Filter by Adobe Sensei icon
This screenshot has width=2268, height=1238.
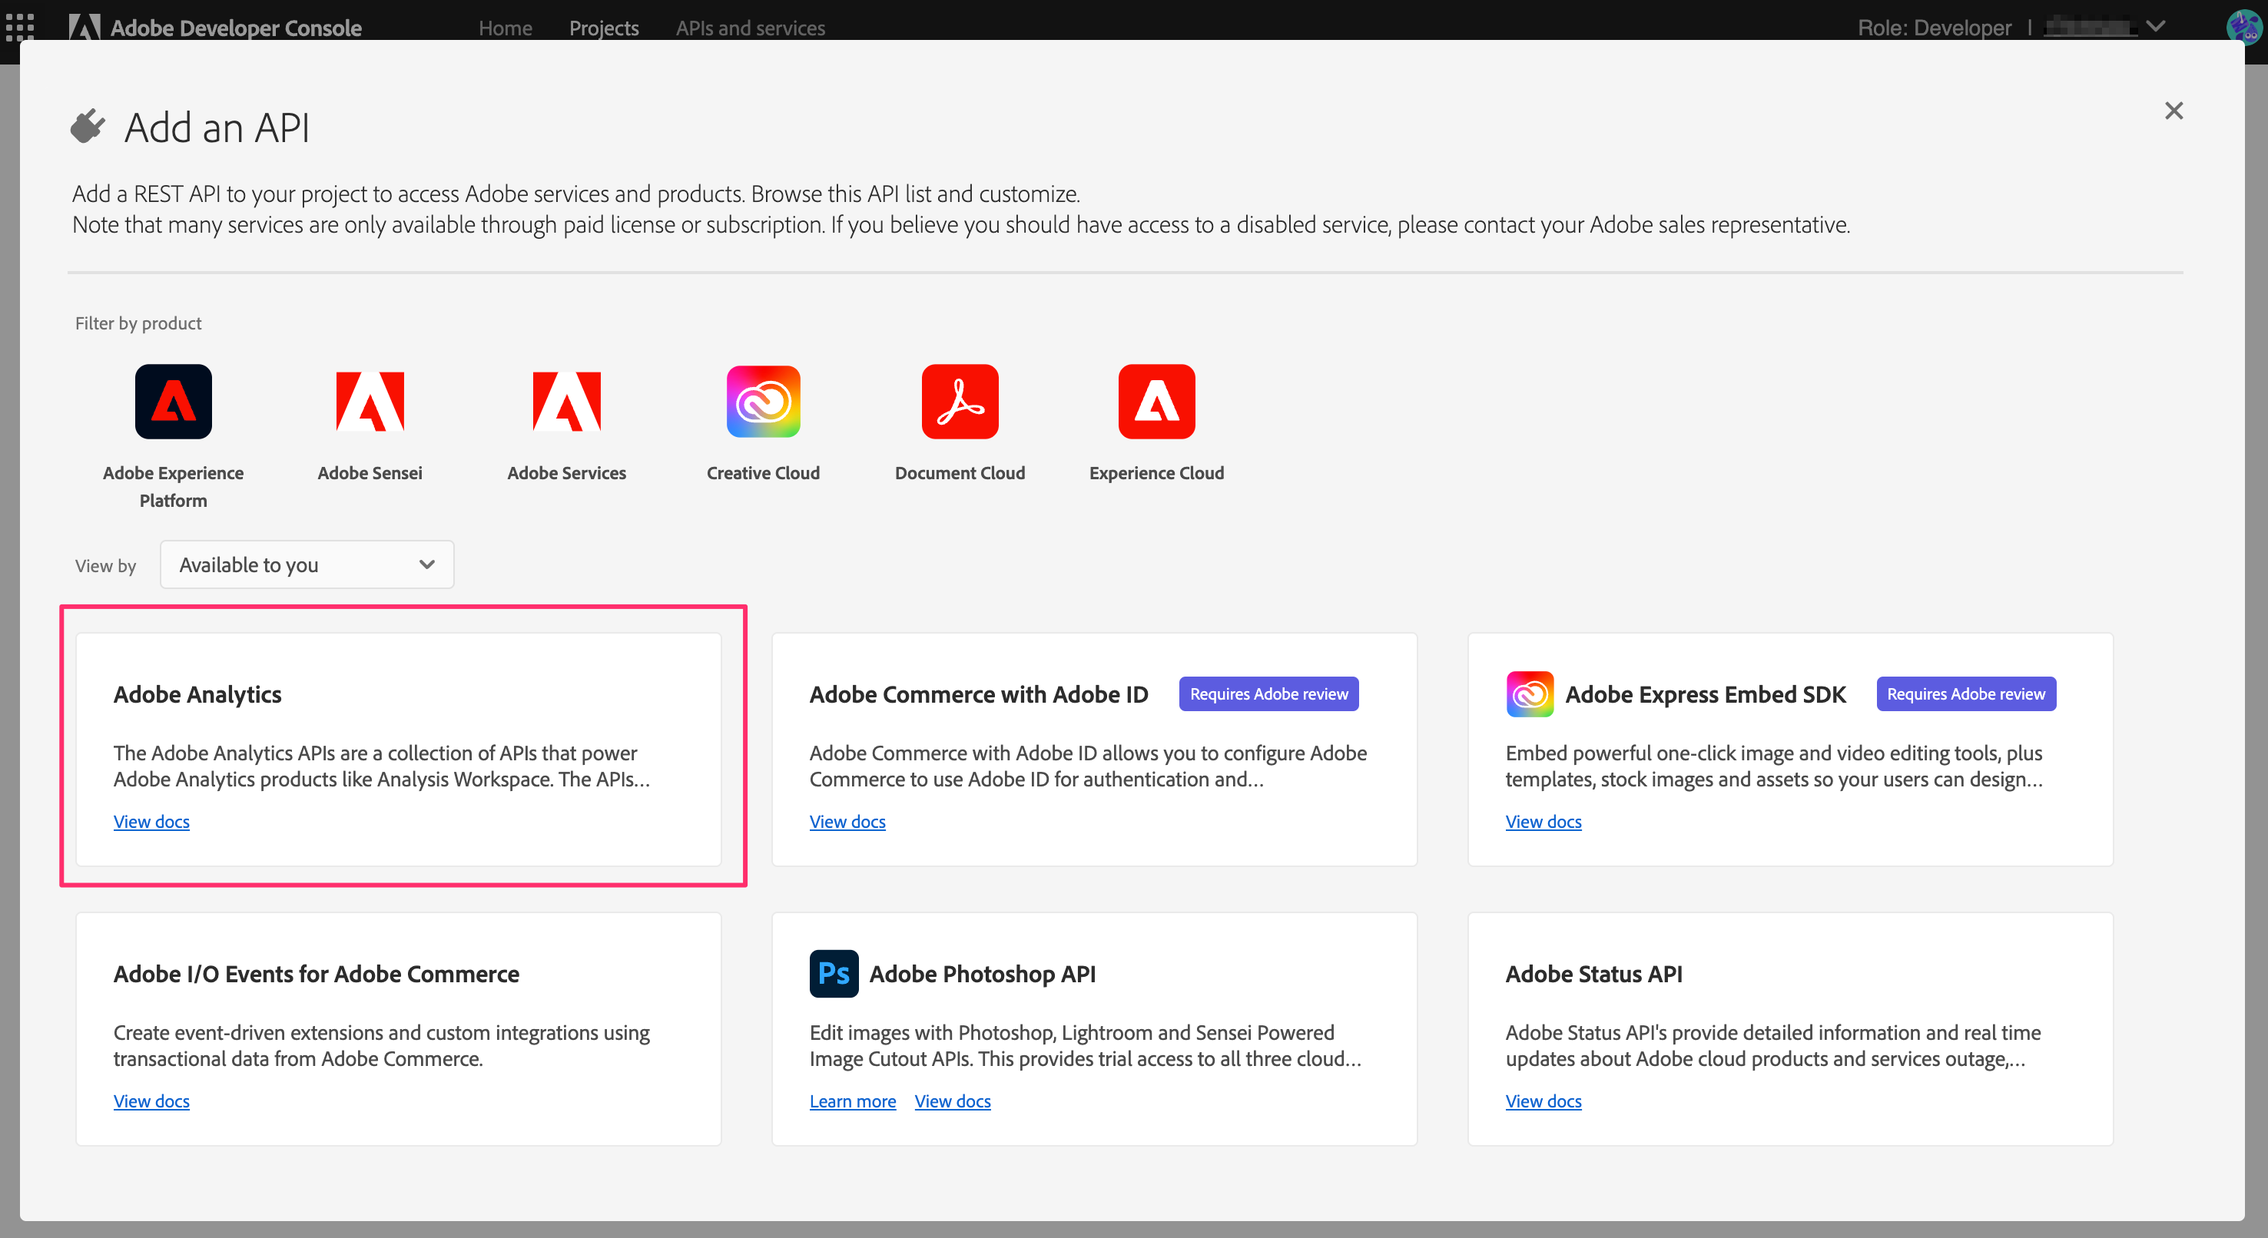click(370, 402)
